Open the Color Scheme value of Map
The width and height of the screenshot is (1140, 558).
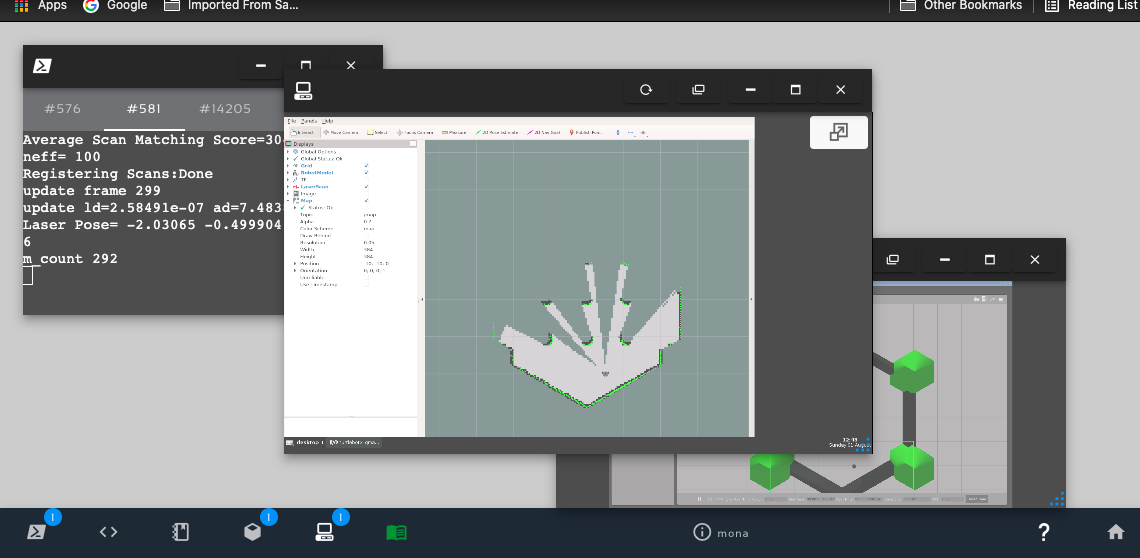[x=369, y=228]
